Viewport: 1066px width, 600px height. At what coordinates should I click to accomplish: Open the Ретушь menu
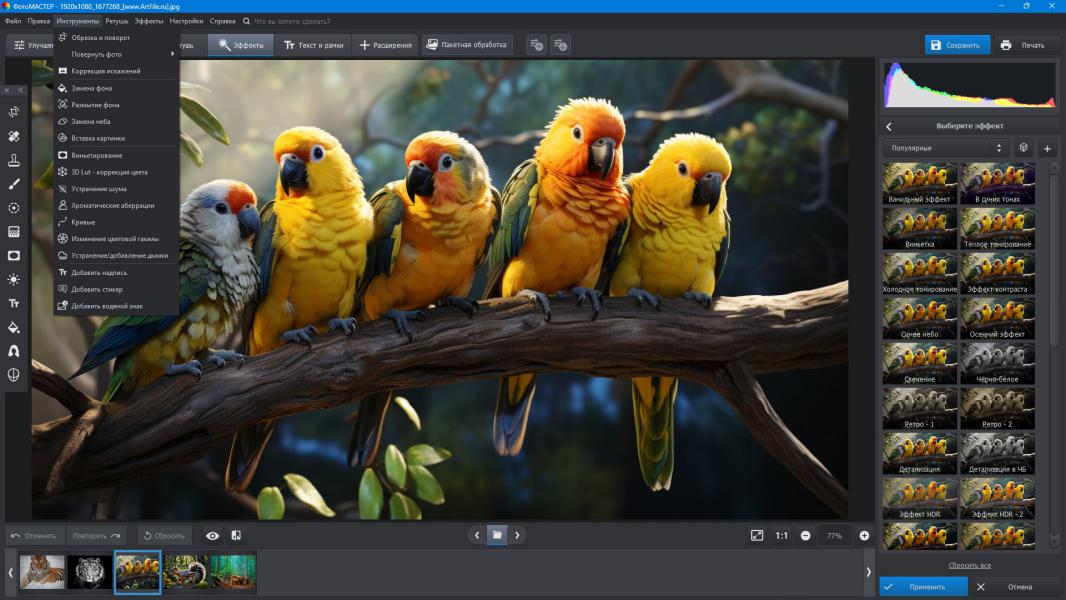pyautogui.click(x=116, y=21)
